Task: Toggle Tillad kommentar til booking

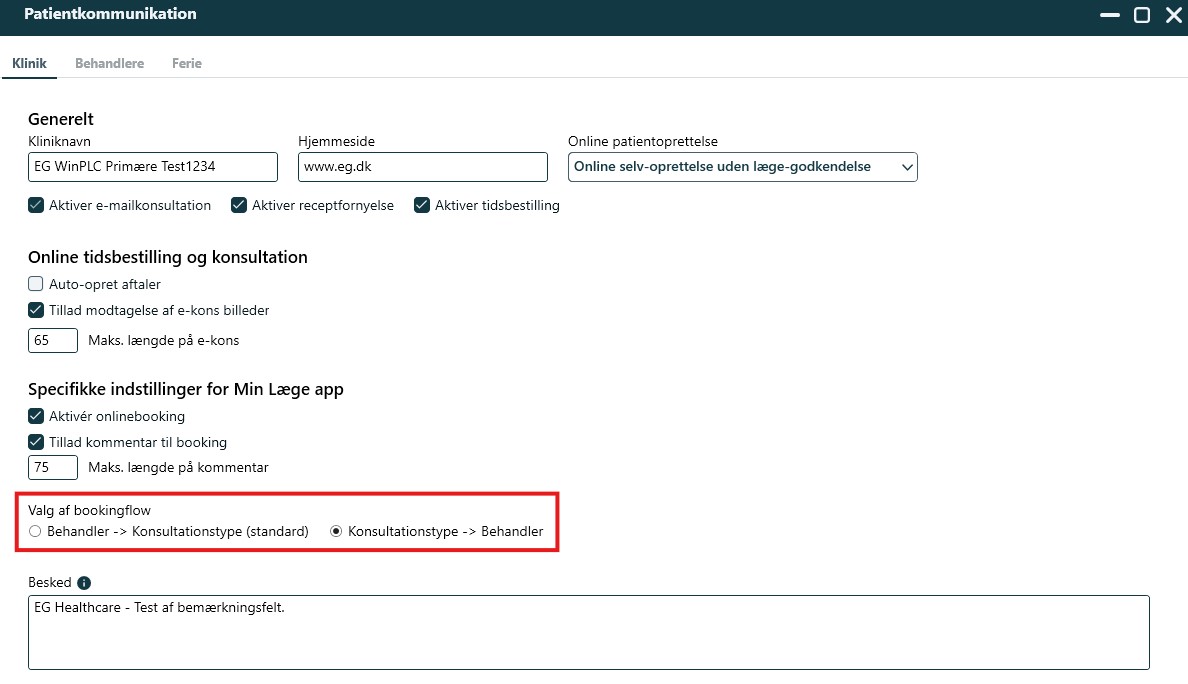Action: point(36,442)
